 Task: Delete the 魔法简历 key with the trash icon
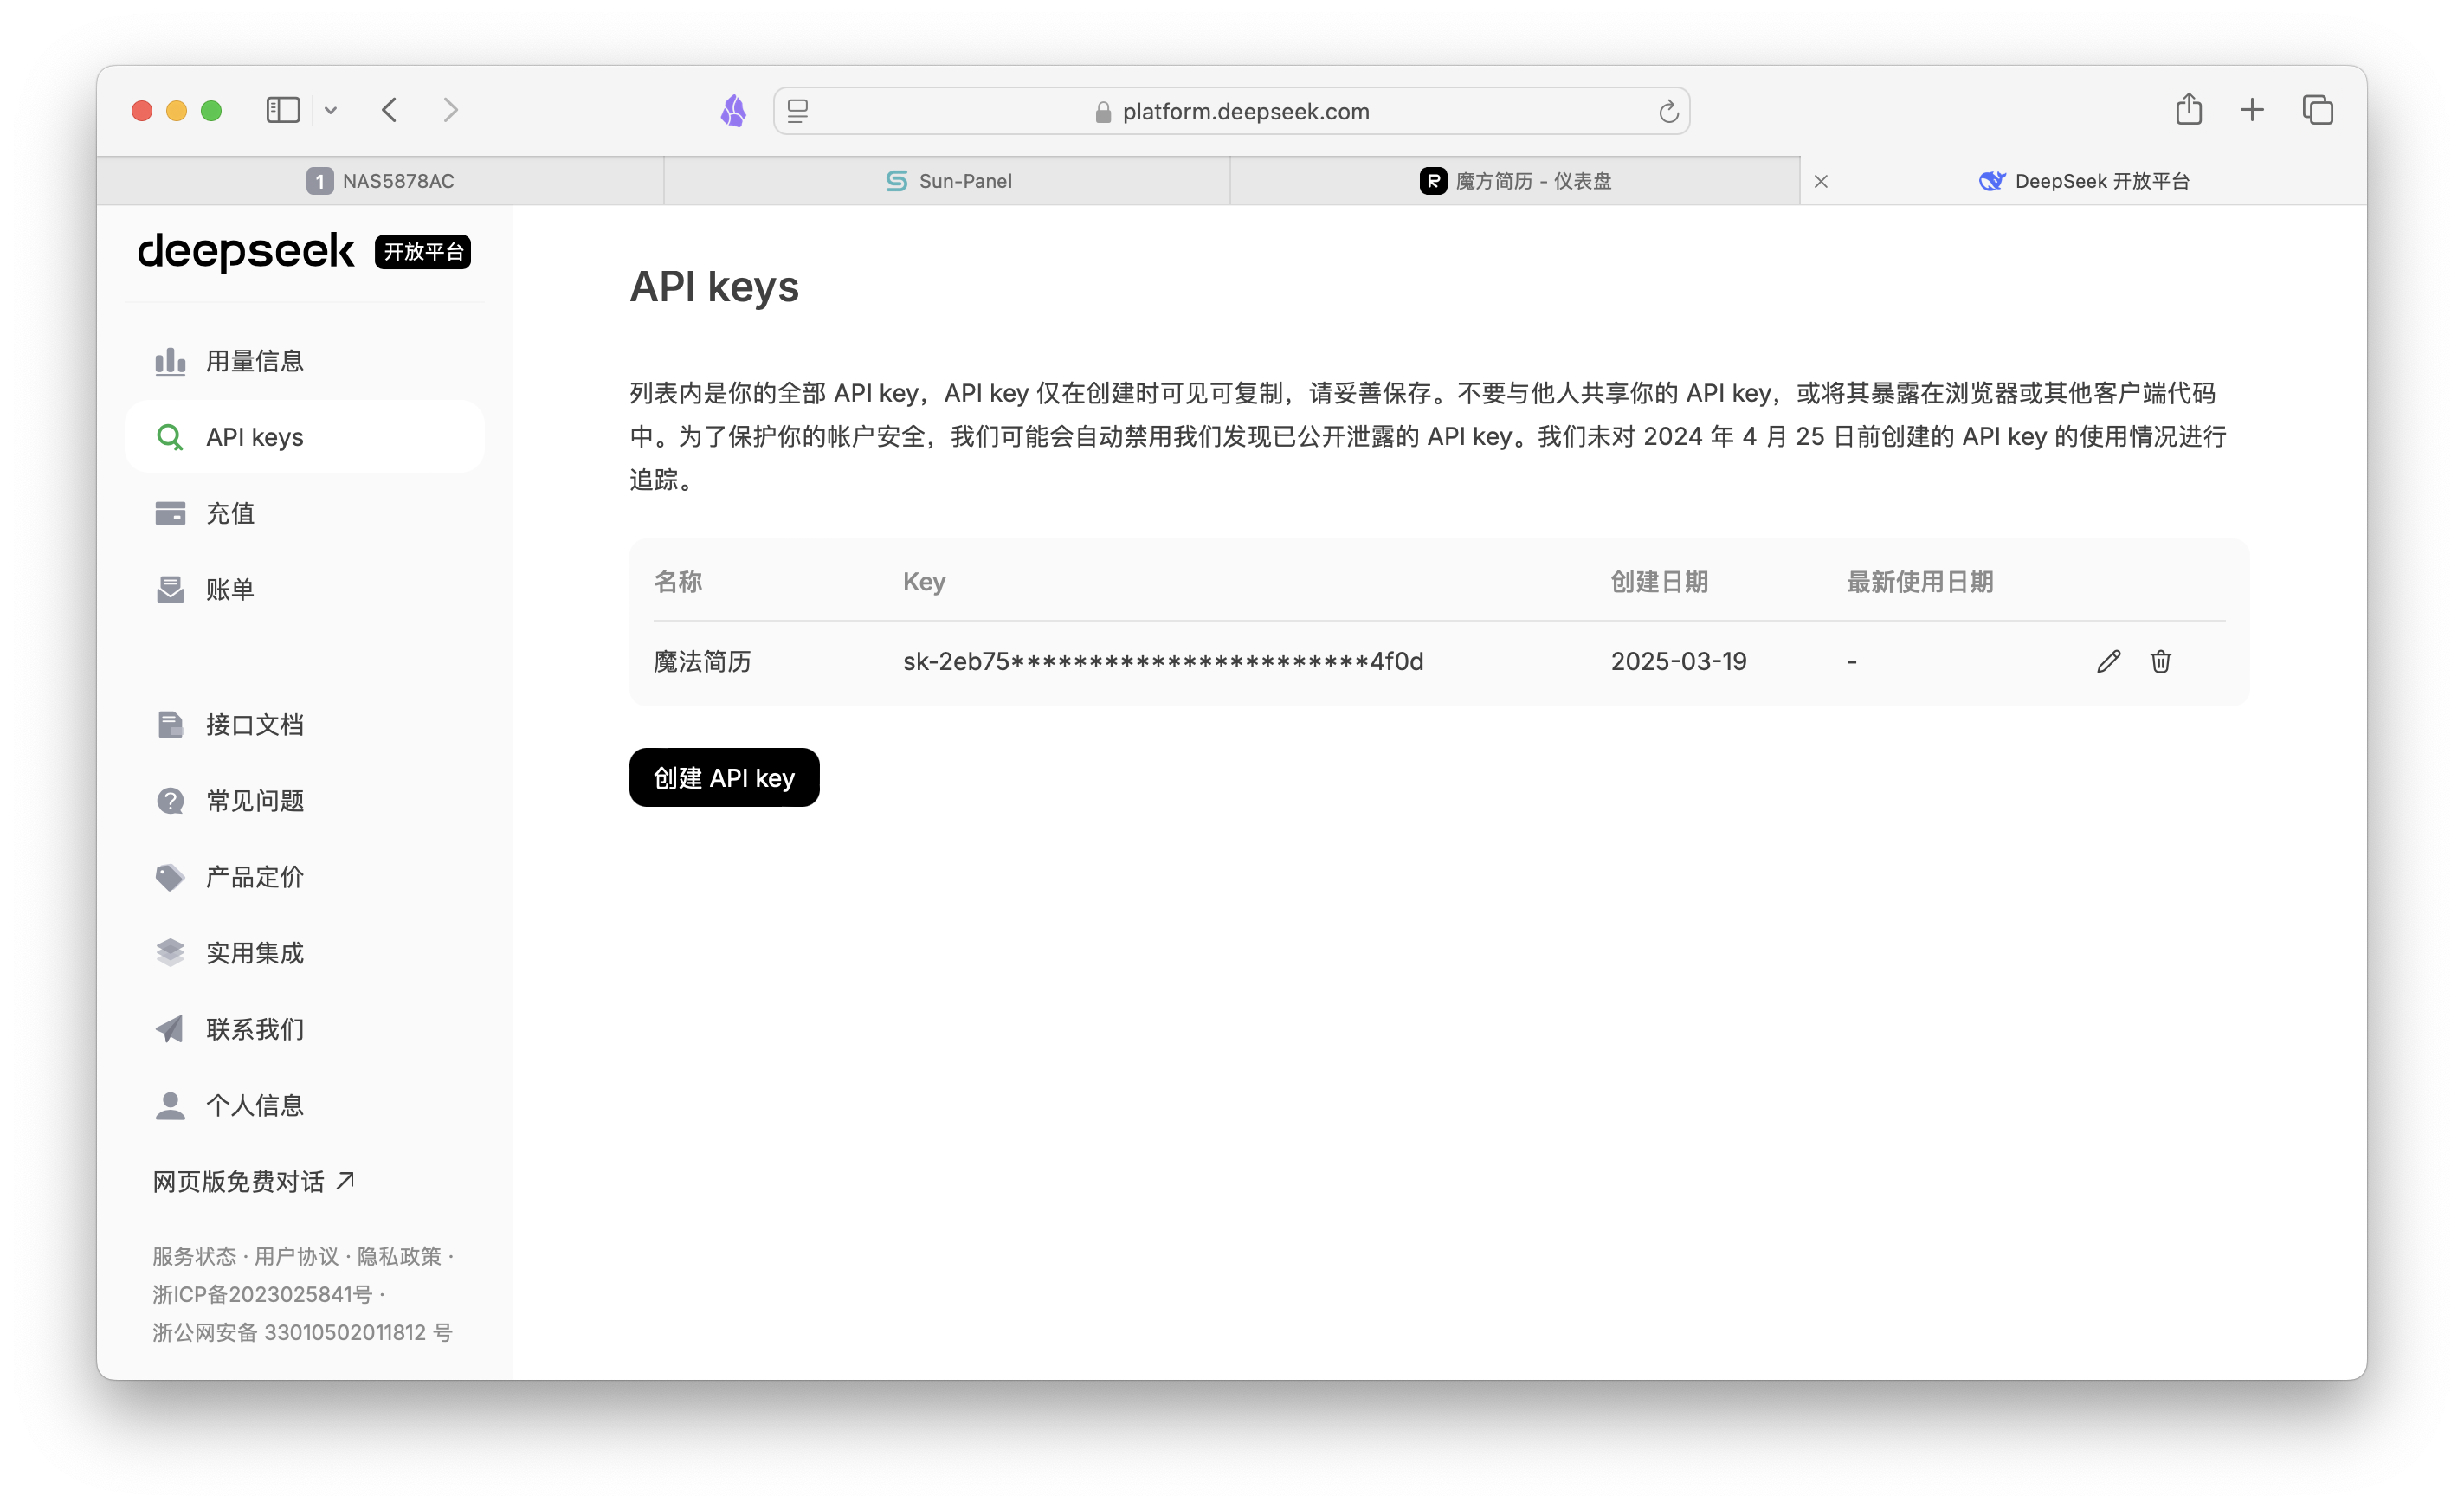click(x=2160, y=661)
